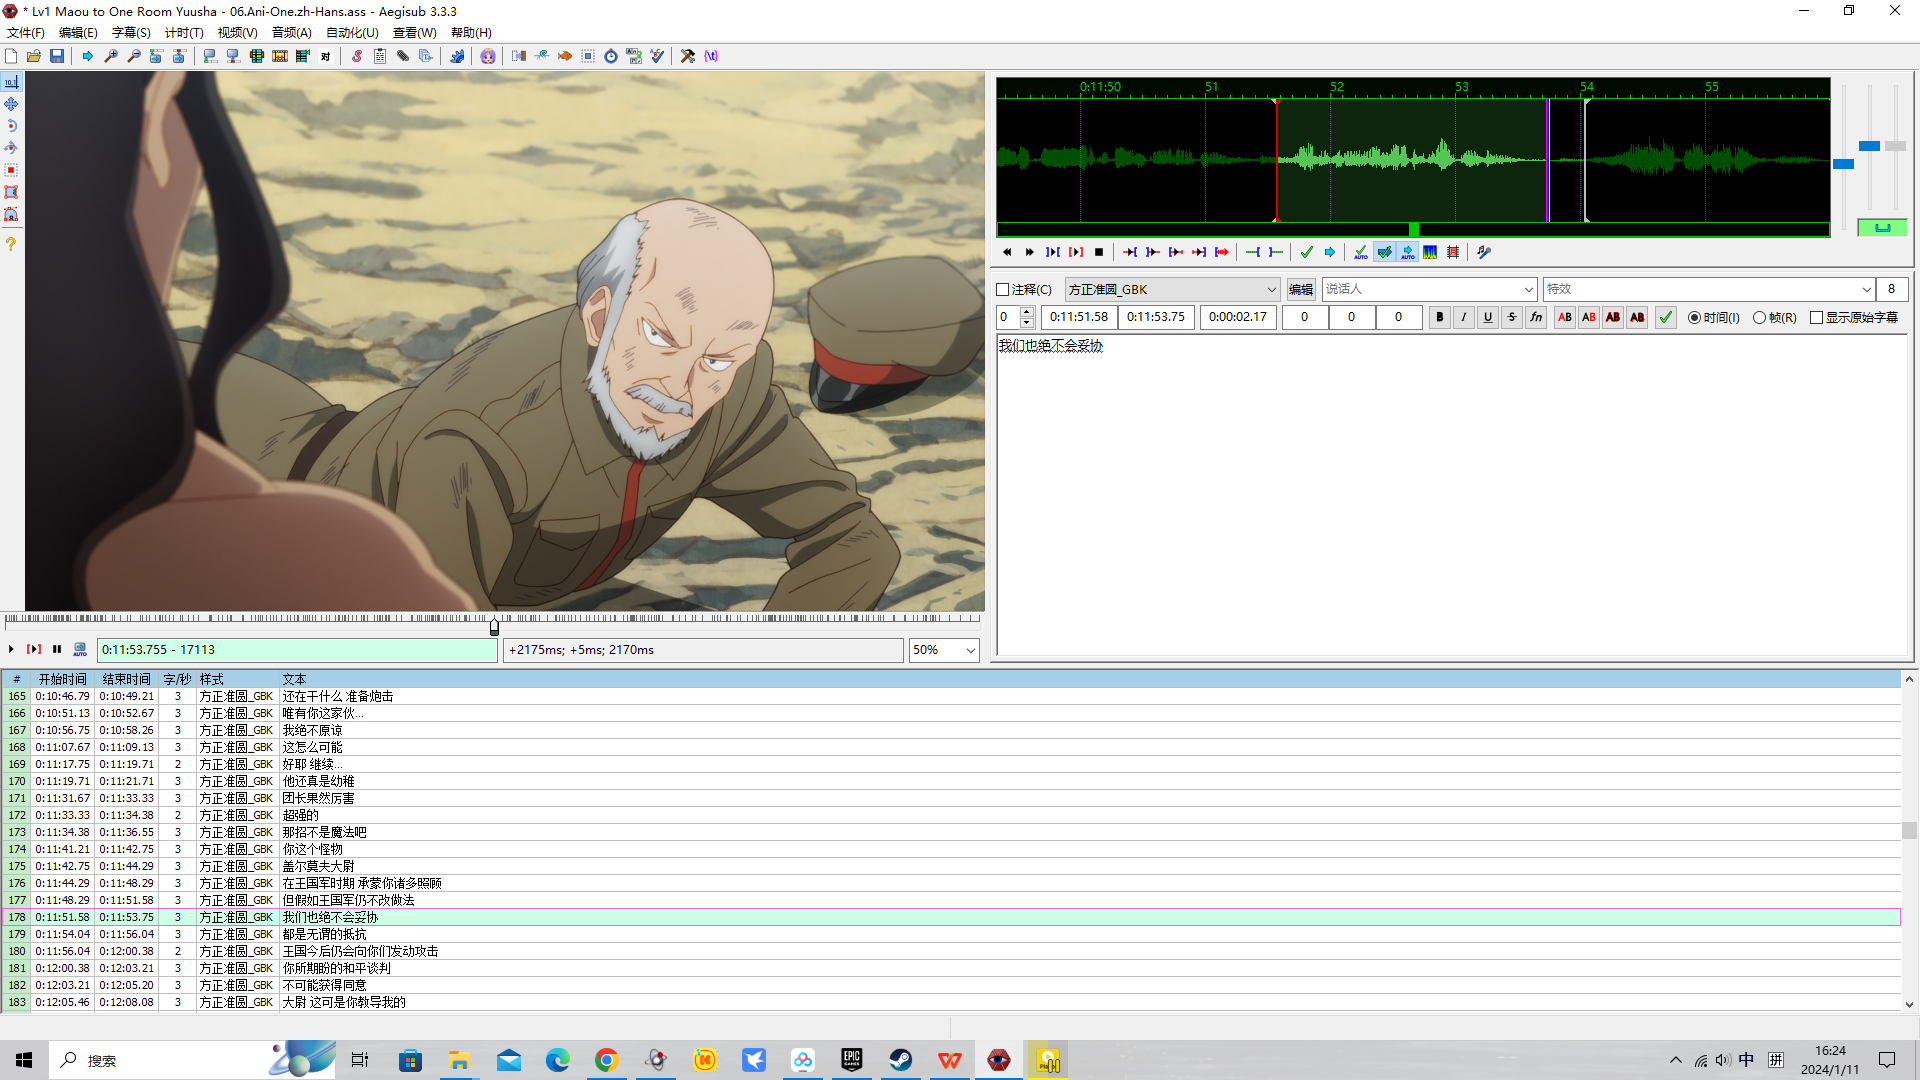Commit the line with the edit-box checkmark
Screen dimensions: 1920x1080
click(x=1666, y=317)
